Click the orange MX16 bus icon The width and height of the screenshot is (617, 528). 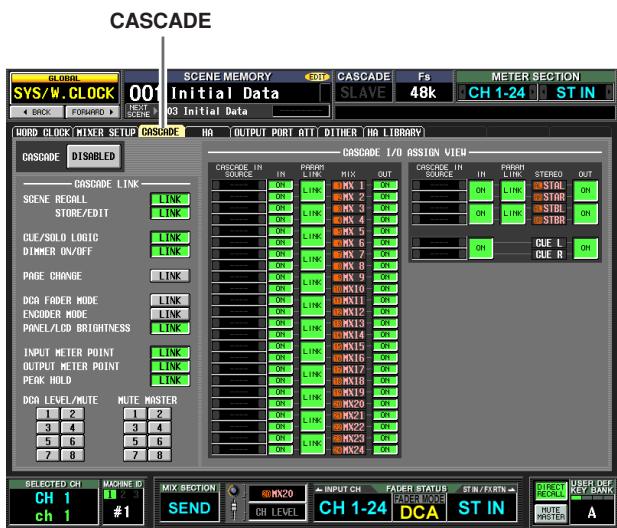coord(338,358)
